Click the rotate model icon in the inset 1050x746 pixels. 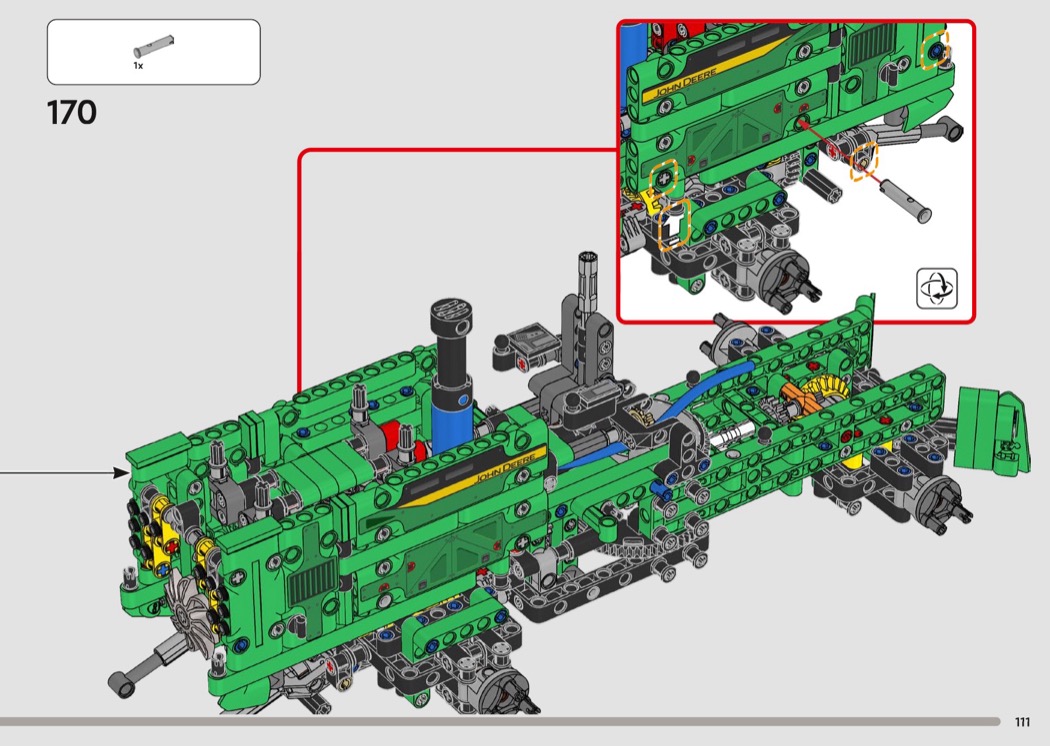coord(937,287)
